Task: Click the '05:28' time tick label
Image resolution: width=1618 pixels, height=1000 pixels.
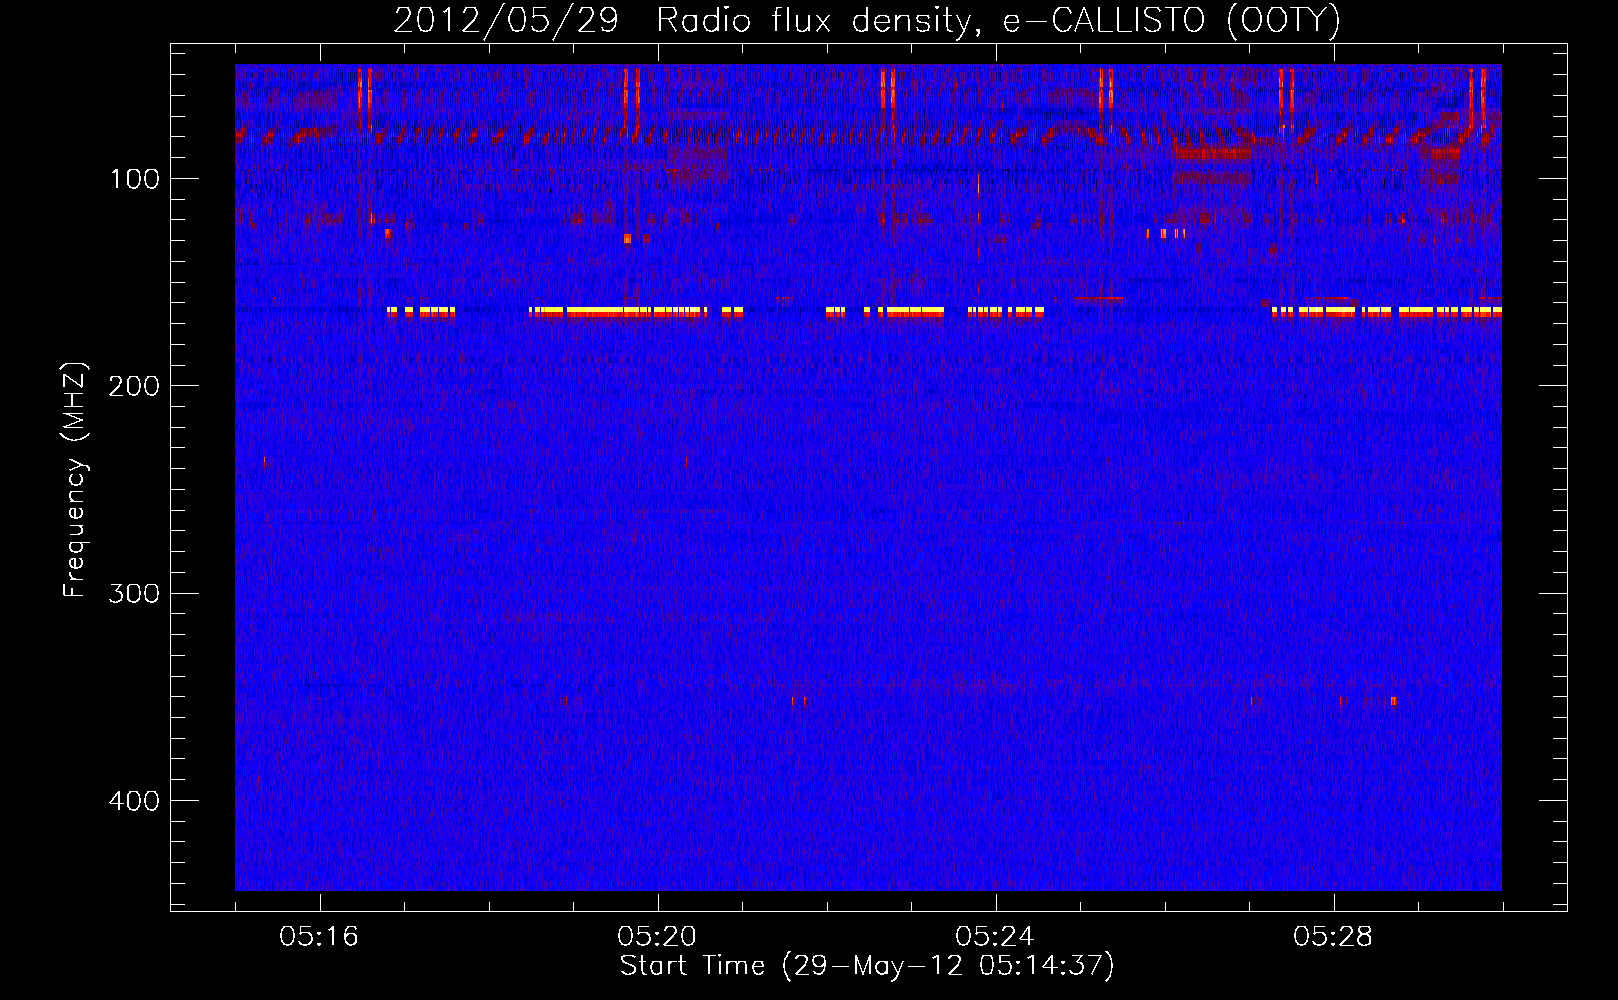Action: [x=1333, y=937]
